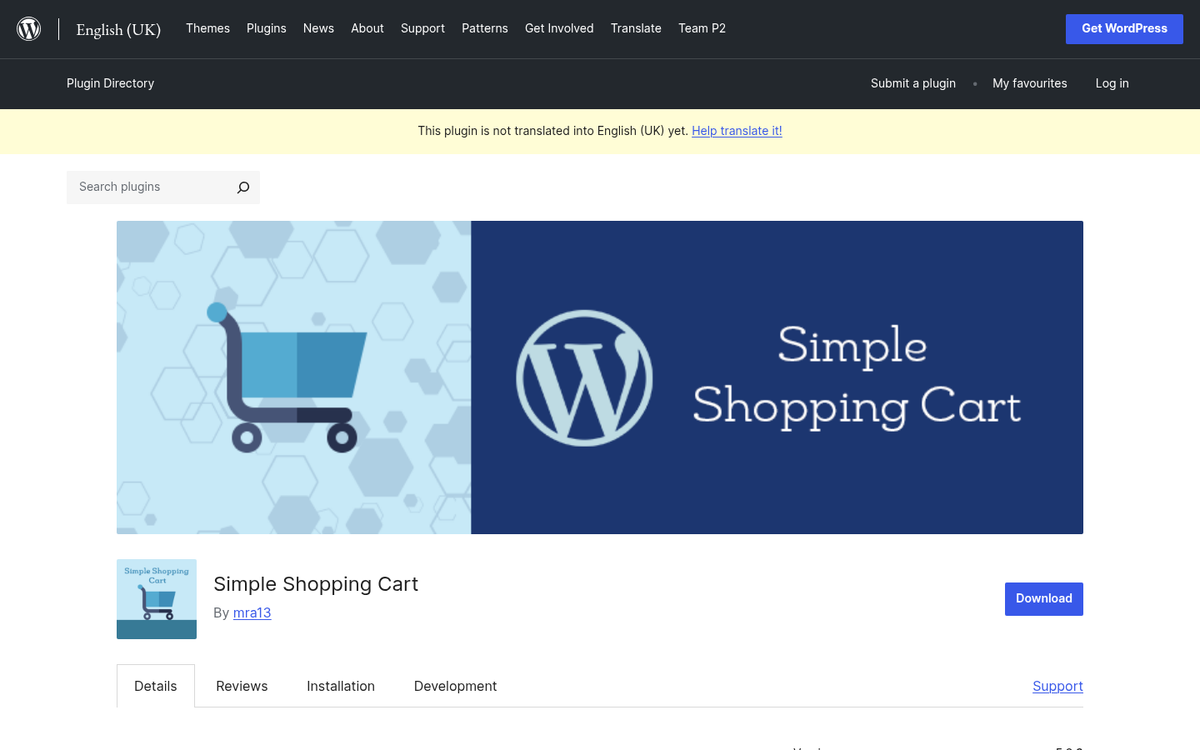Click the Get WordPress button
The width and height of the screenshot is (1200, 750).
click(x=1124, y=28)
